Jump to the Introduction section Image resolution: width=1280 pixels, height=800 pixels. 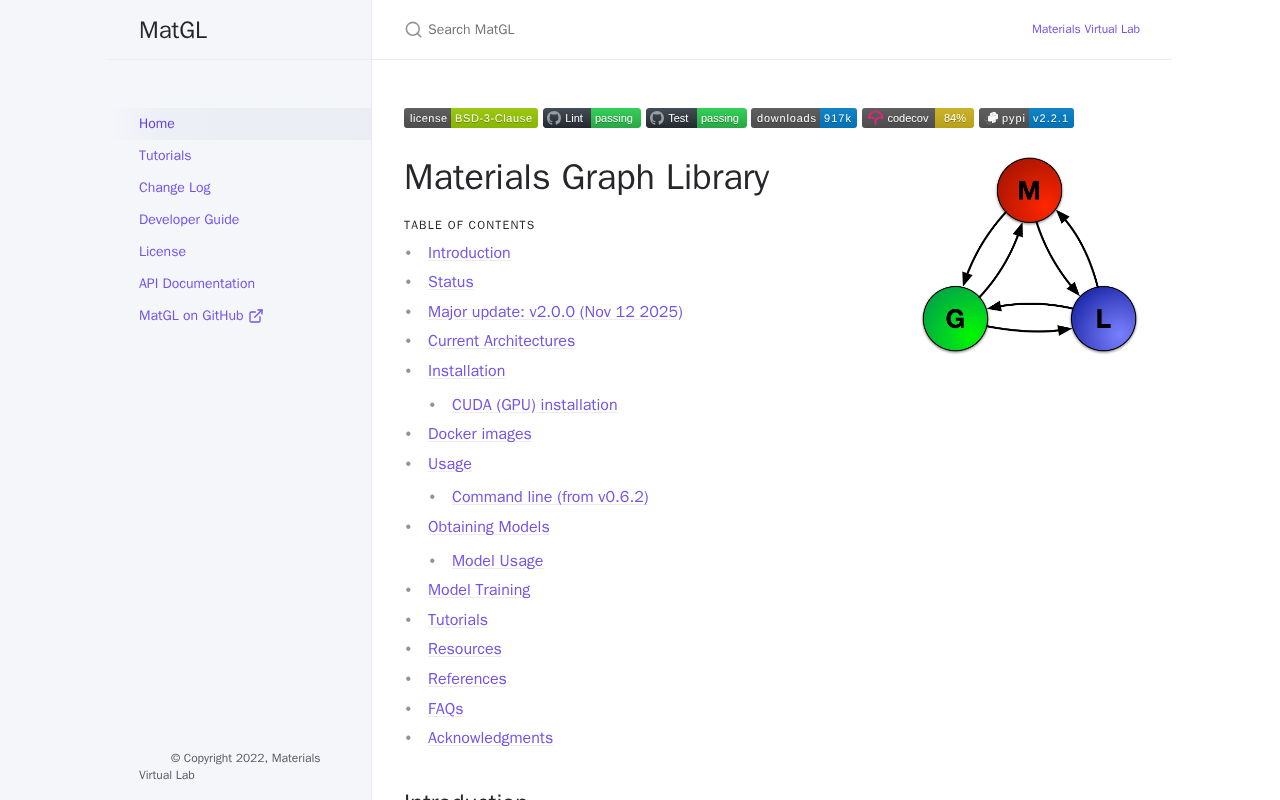click(469, 253)
